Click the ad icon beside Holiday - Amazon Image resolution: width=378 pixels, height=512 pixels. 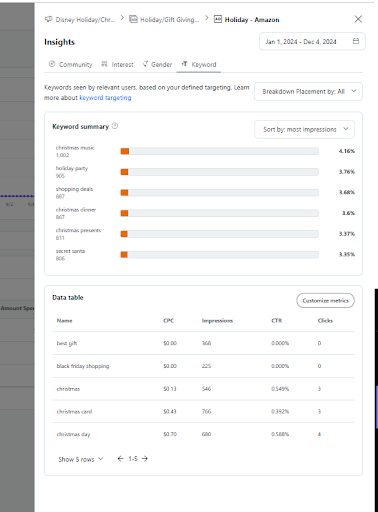coord(218,19)
